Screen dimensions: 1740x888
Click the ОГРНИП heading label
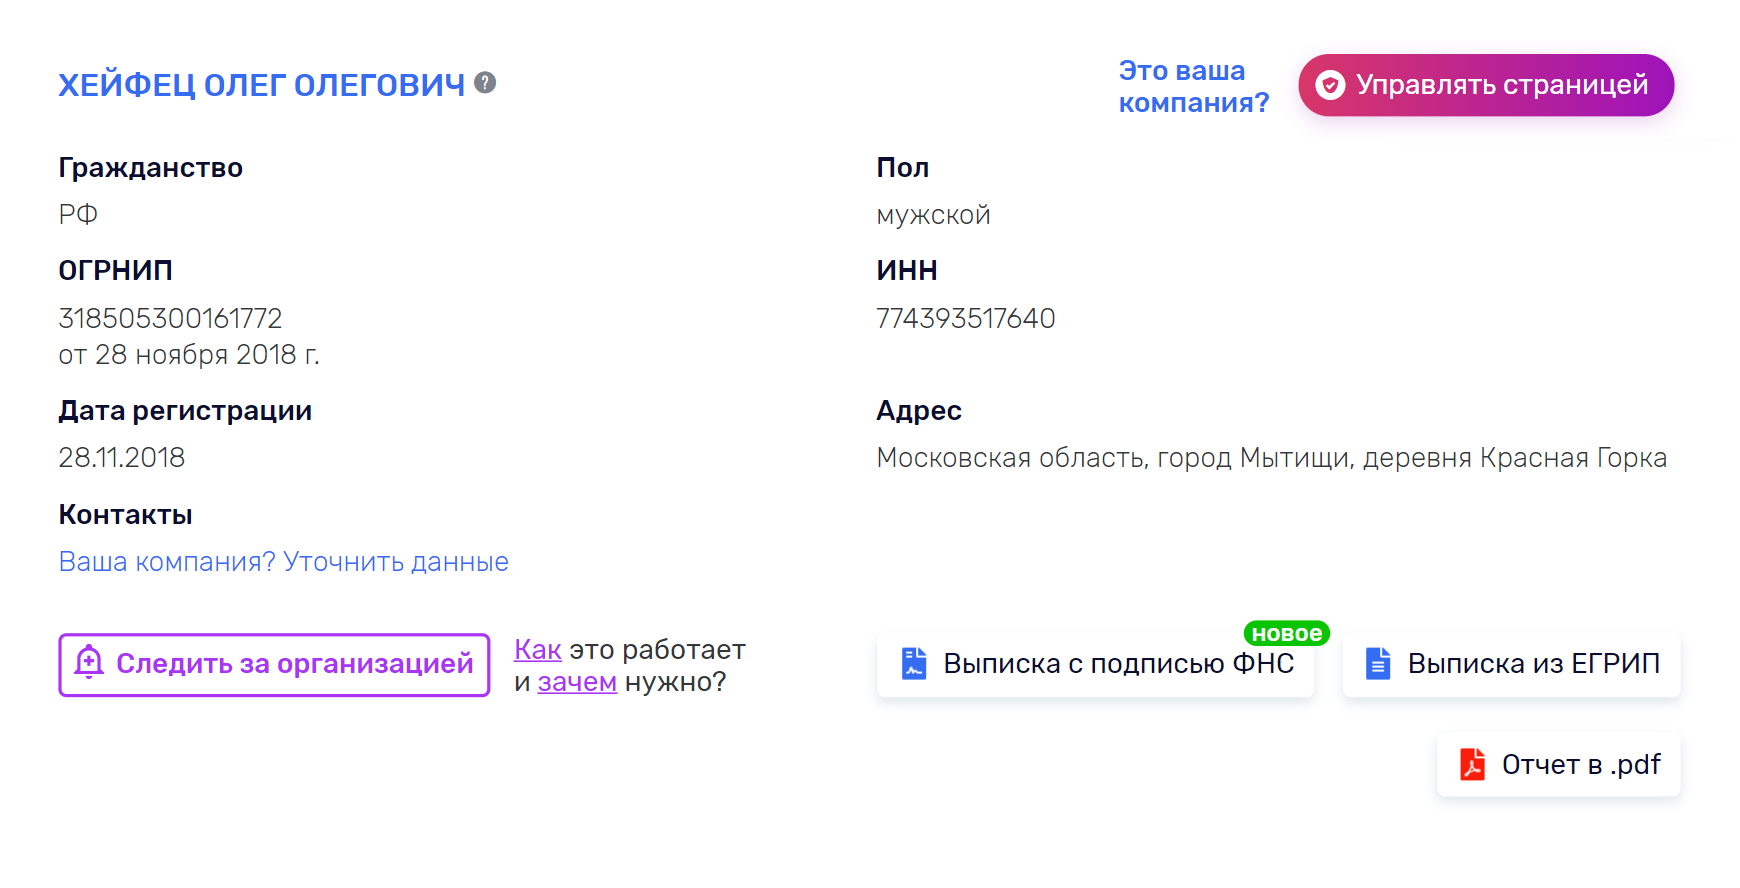tap(115, 270)
